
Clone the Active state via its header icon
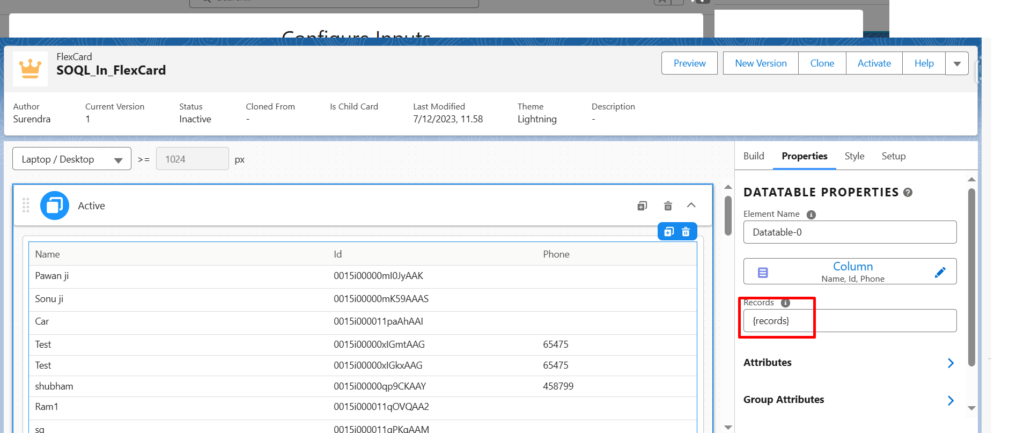coord(642,206)
